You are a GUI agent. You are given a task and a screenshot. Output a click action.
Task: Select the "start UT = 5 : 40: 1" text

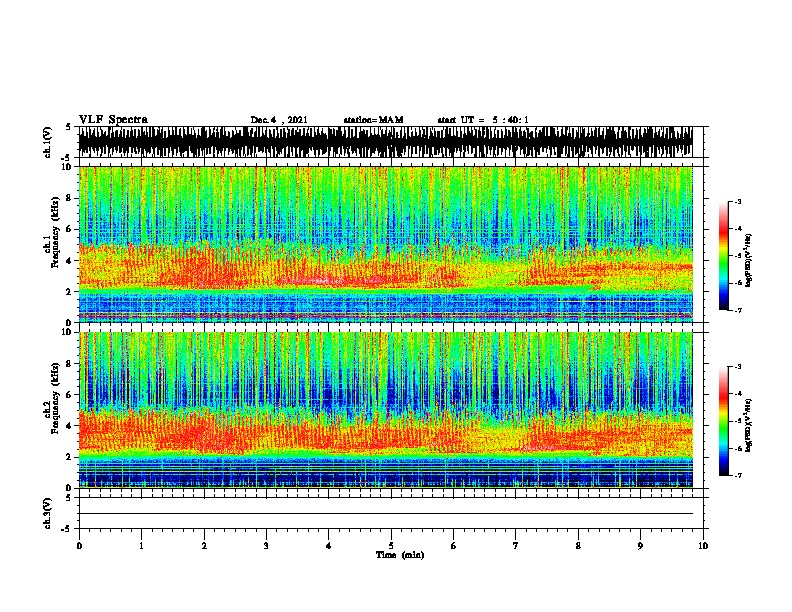[483, 120]
